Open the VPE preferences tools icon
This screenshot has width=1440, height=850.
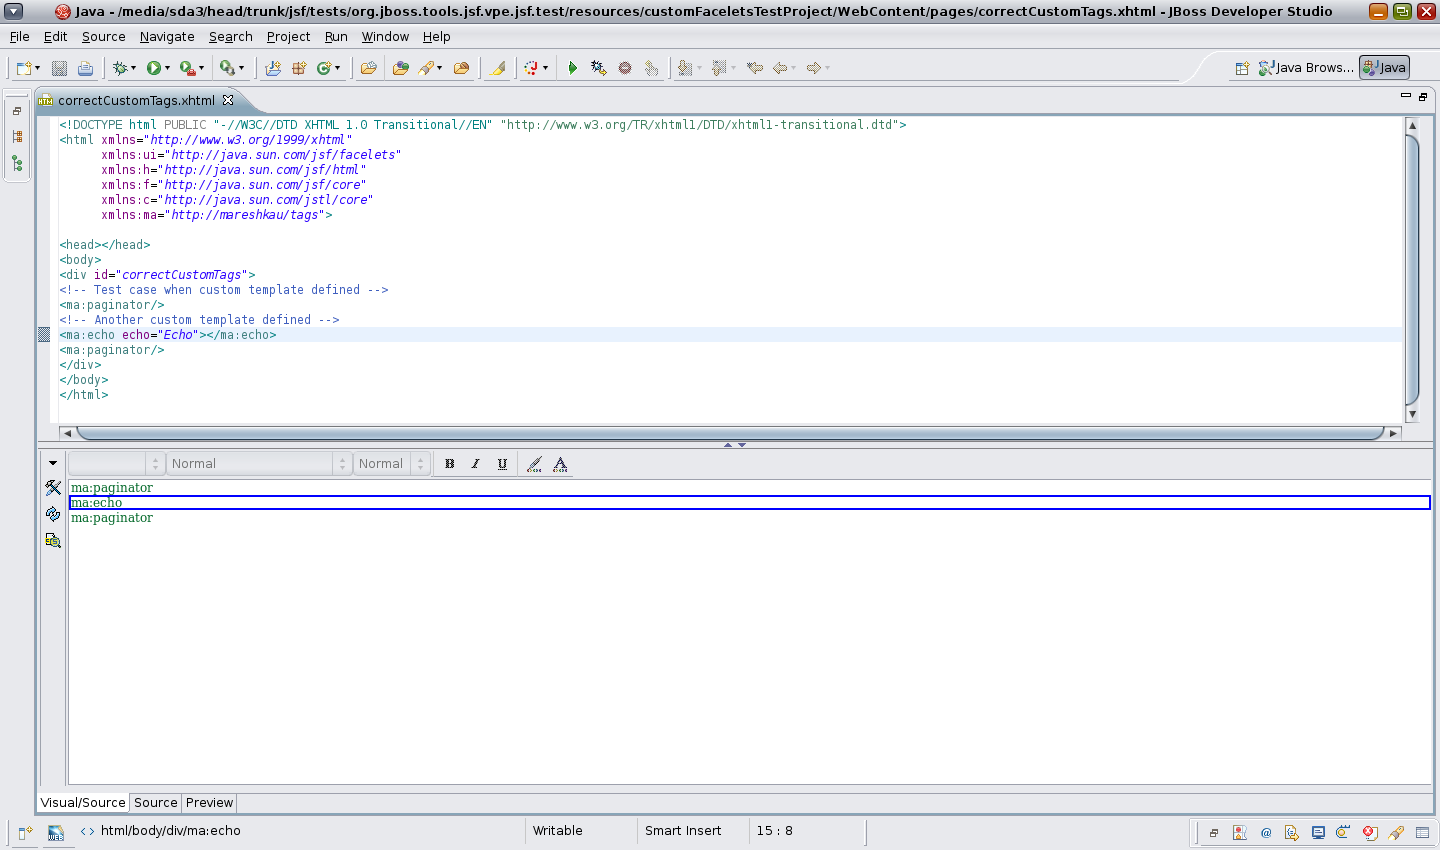(x=53, y=488)
